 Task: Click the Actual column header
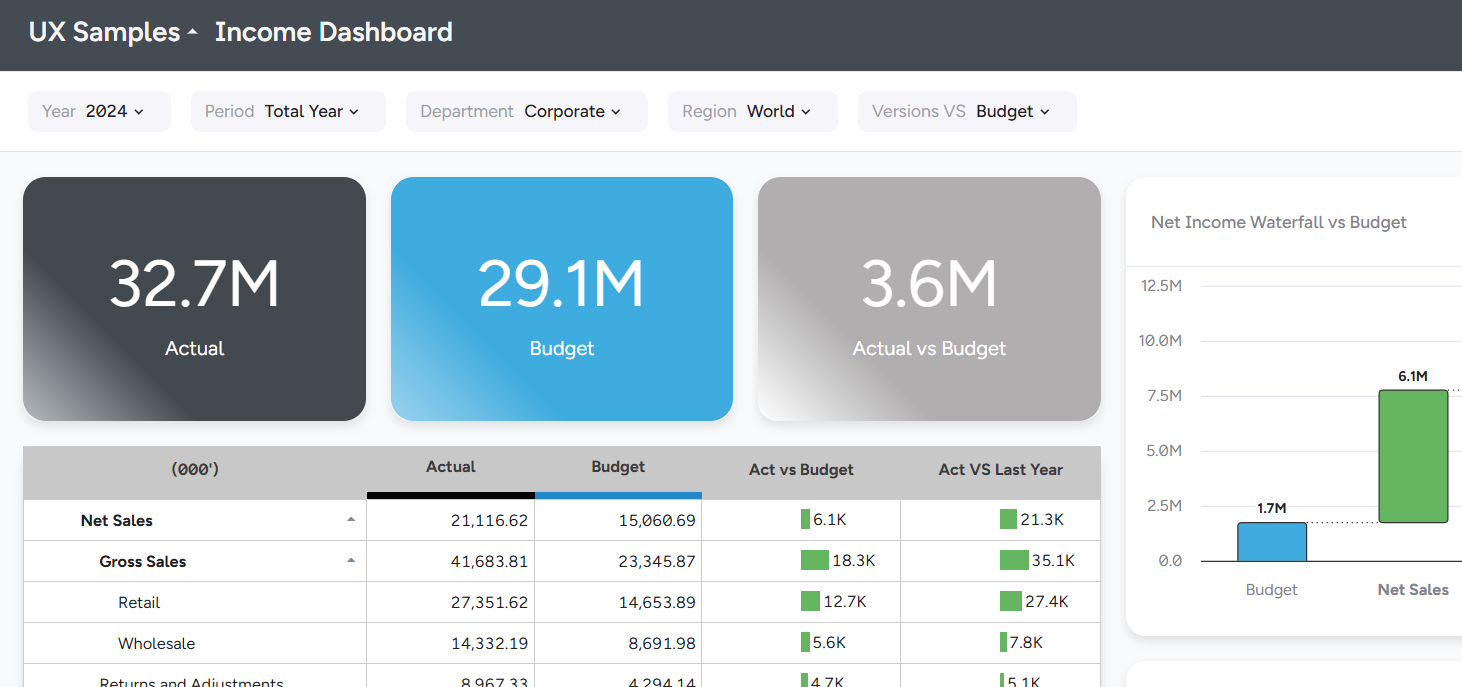click(x=451, y=467)
